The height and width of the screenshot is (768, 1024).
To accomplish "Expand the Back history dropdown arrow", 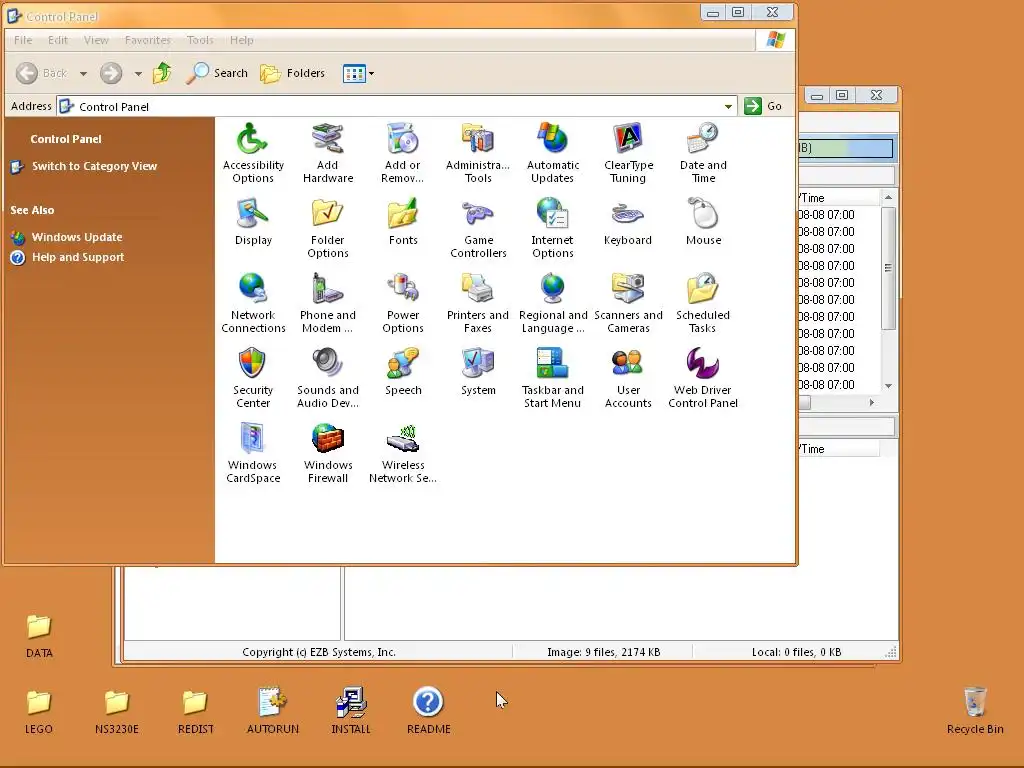I will pyautogui.click(x=84, y=74).
